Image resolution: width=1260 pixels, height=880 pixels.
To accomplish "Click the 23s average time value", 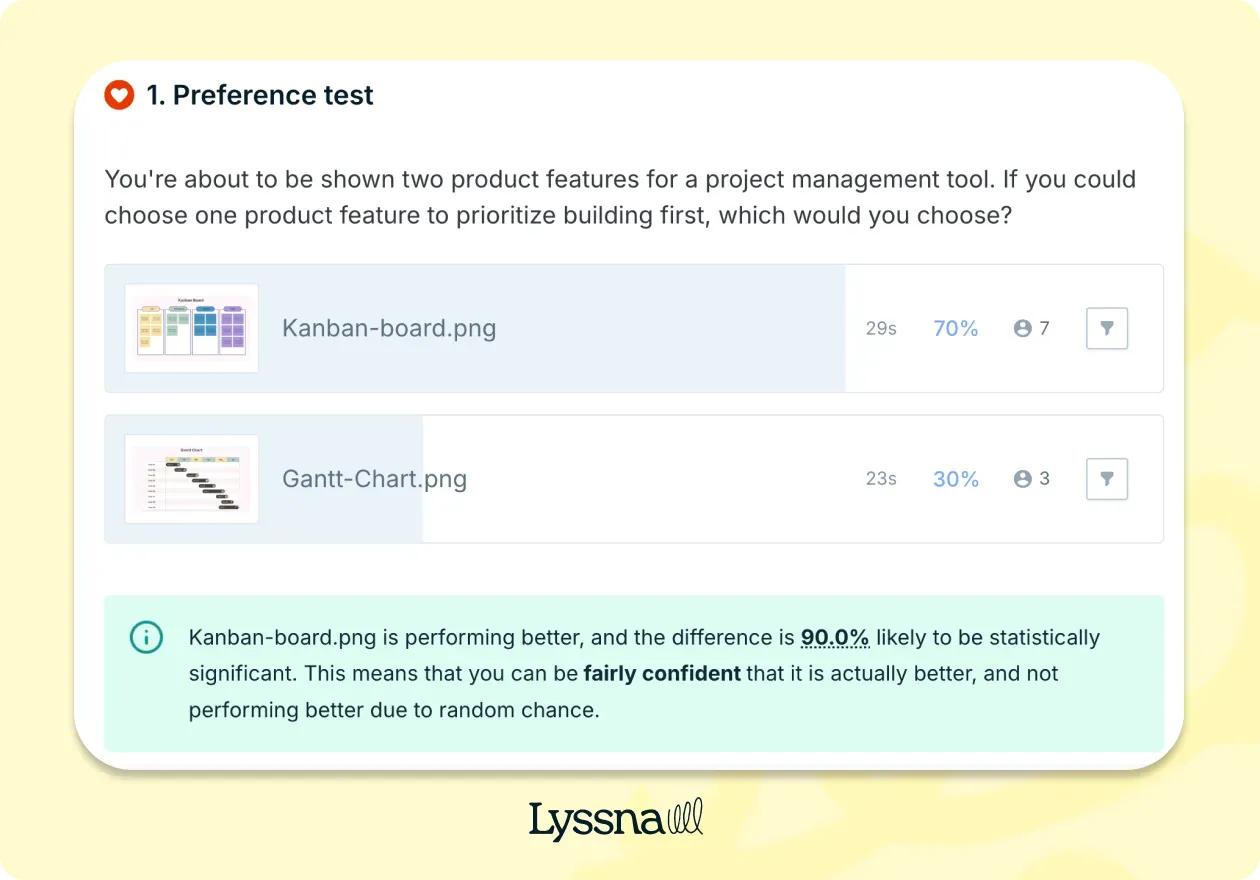I will [x=881, y=479].
